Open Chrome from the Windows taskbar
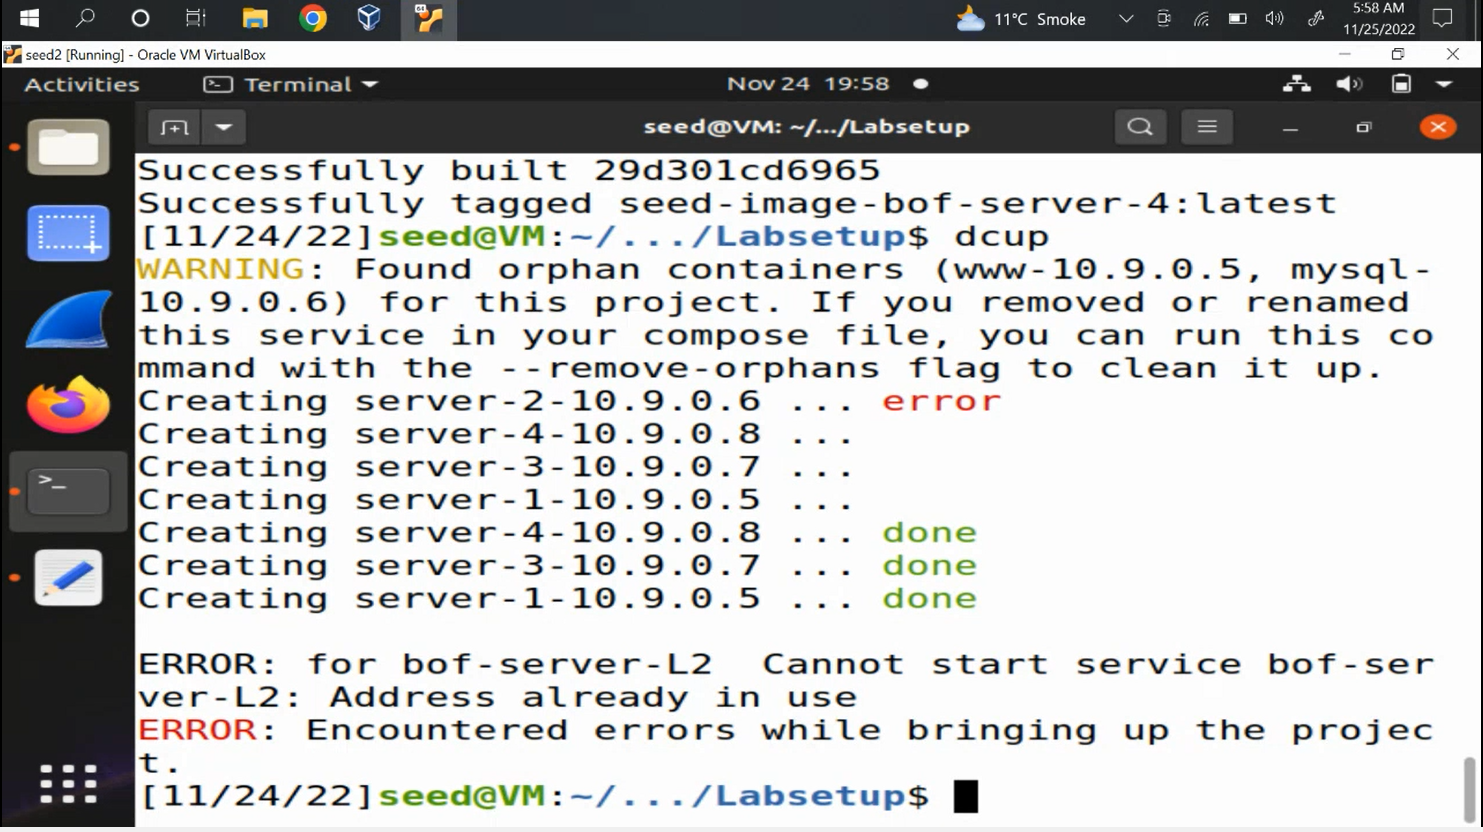This screenshot has width=1483, height=832. 313,18
